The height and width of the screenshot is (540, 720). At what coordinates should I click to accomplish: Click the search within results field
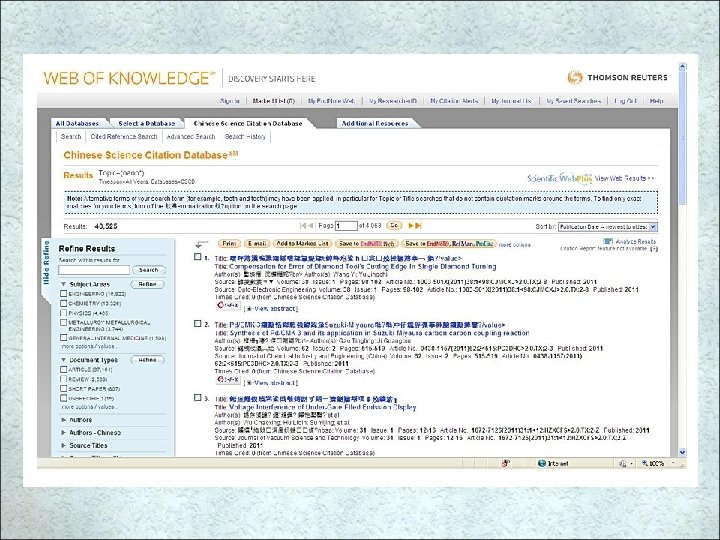click(94, 270)
